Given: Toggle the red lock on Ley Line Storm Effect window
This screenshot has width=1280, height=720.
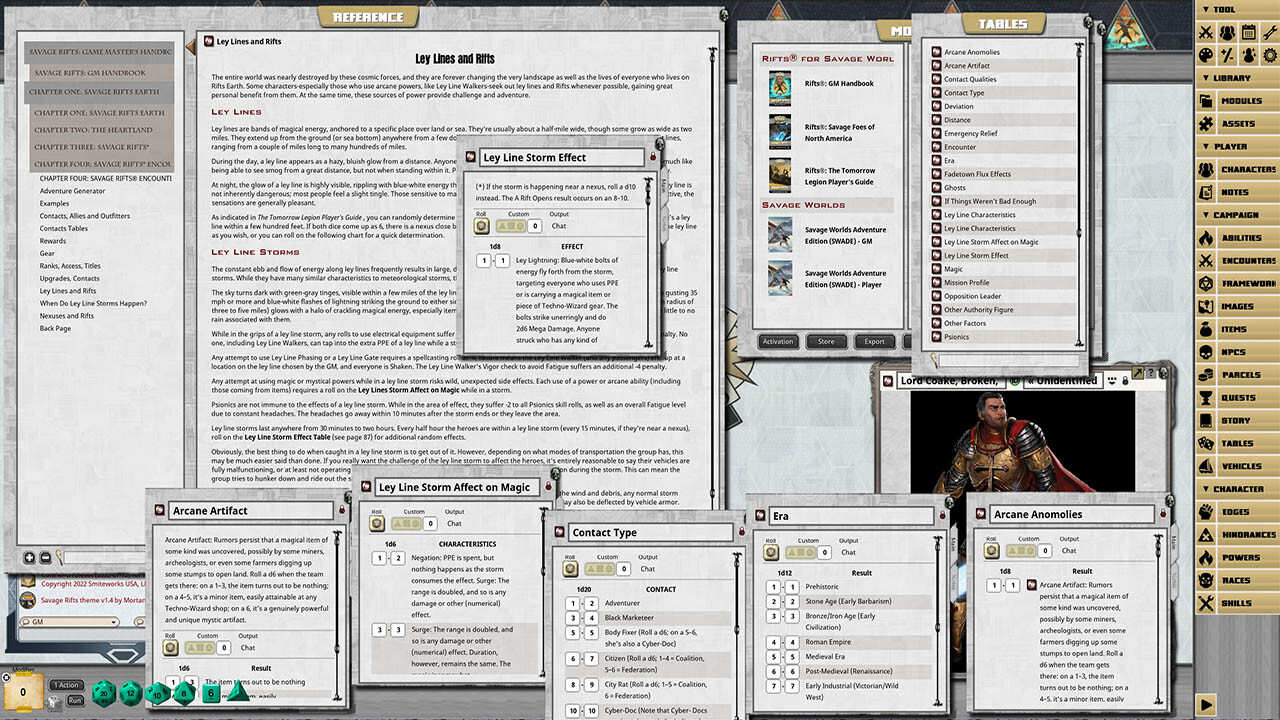Looking at the screenshot, I should [x=654, y=157].
